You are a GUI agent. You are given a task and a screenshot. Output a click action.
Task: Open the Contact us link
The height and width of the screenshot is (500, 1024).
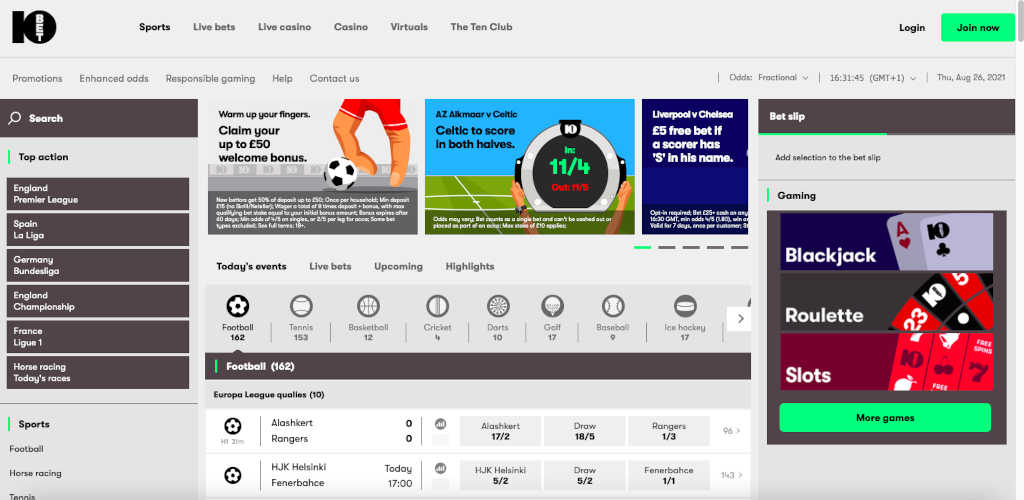334,78
